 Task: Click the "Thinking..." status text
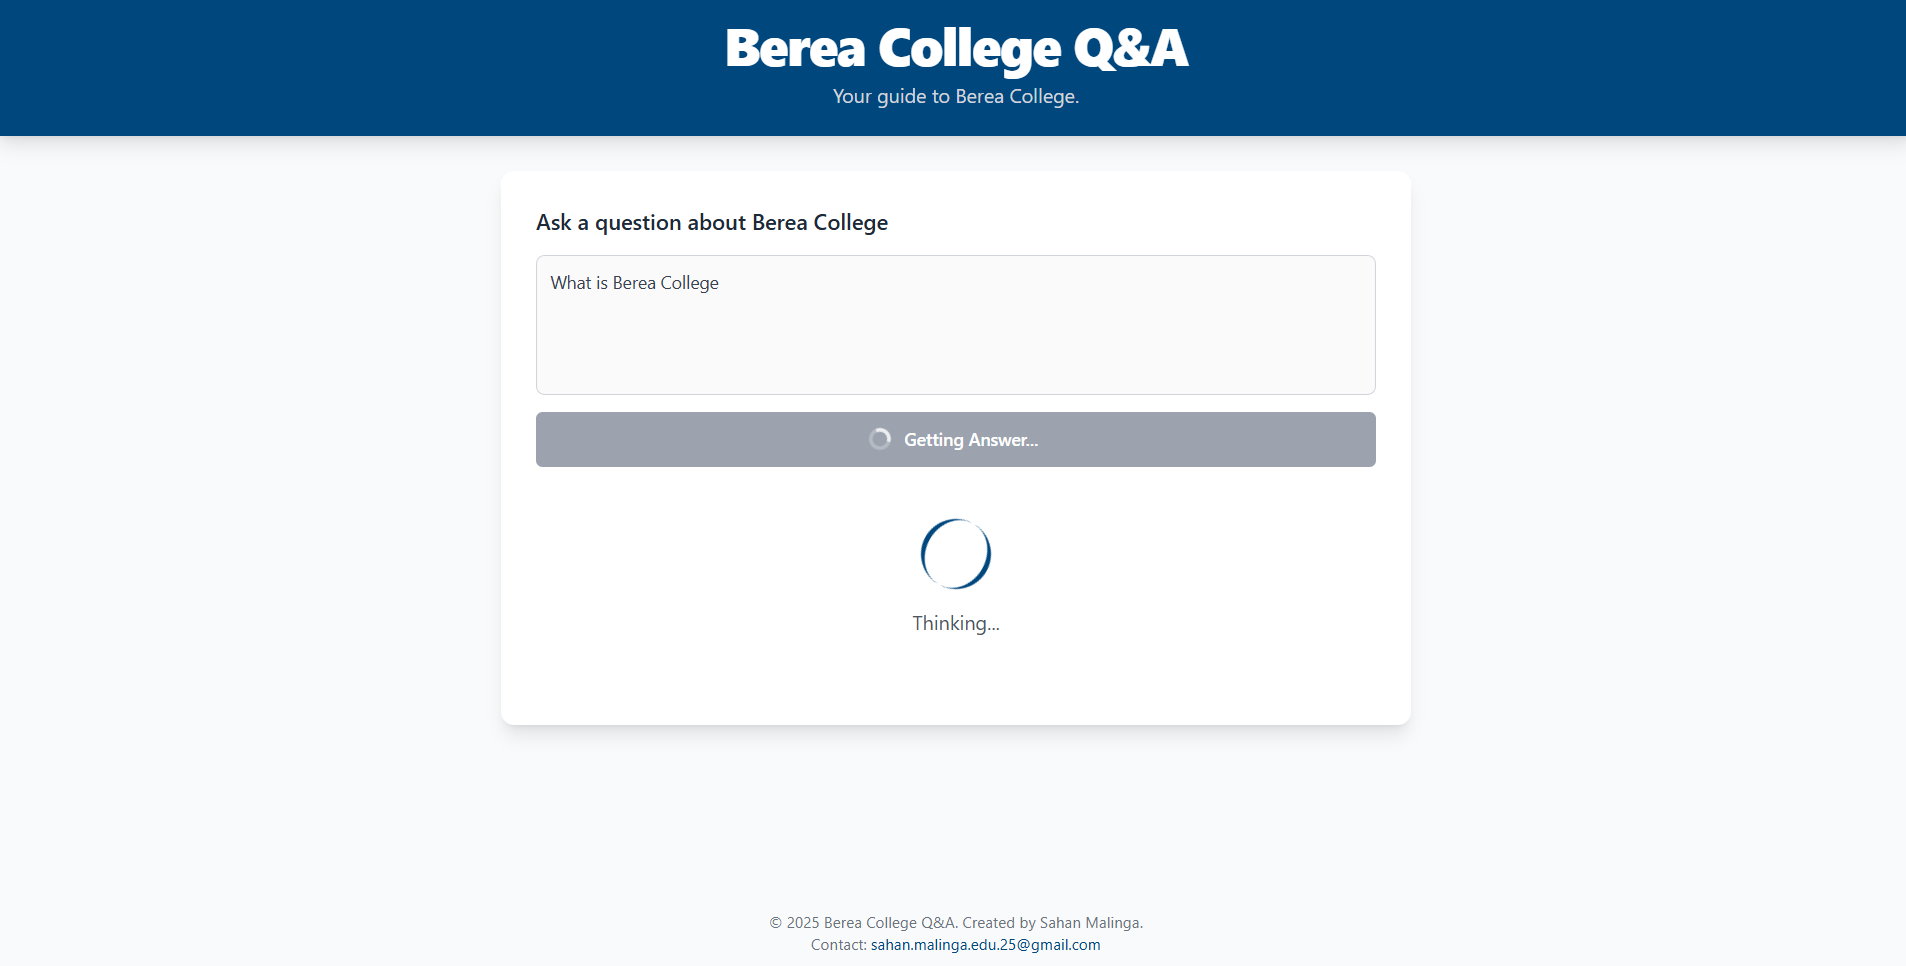coord(956,624)
